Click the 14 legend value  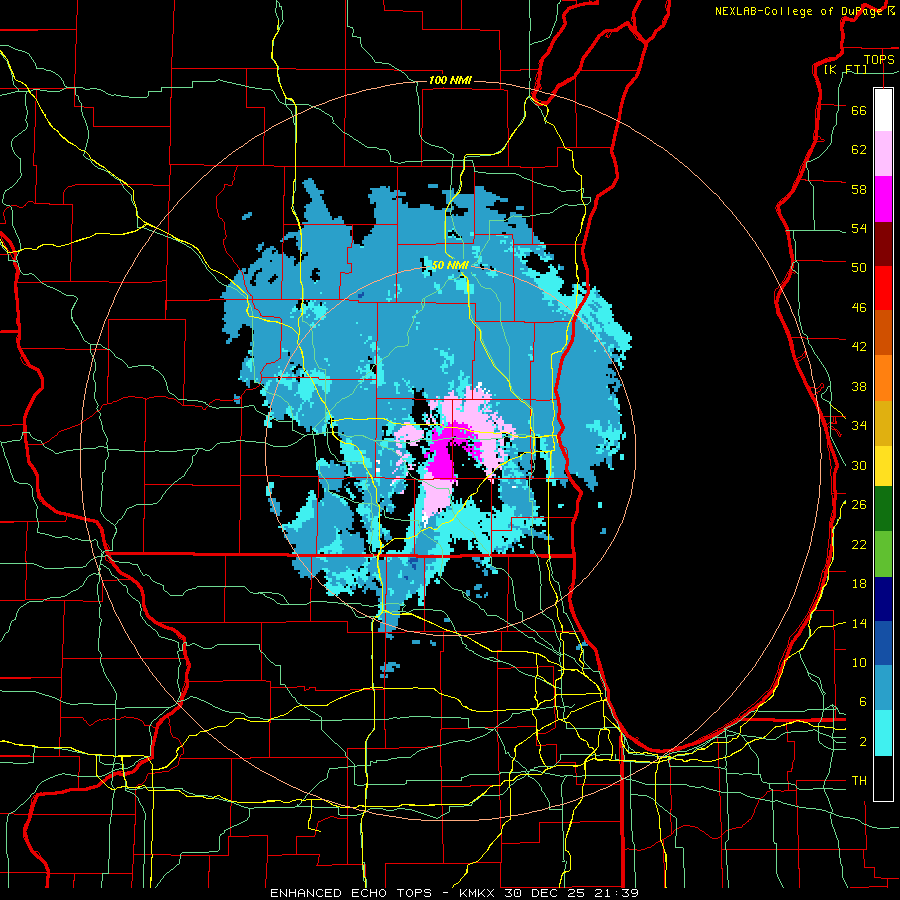(x=859, y=623)
